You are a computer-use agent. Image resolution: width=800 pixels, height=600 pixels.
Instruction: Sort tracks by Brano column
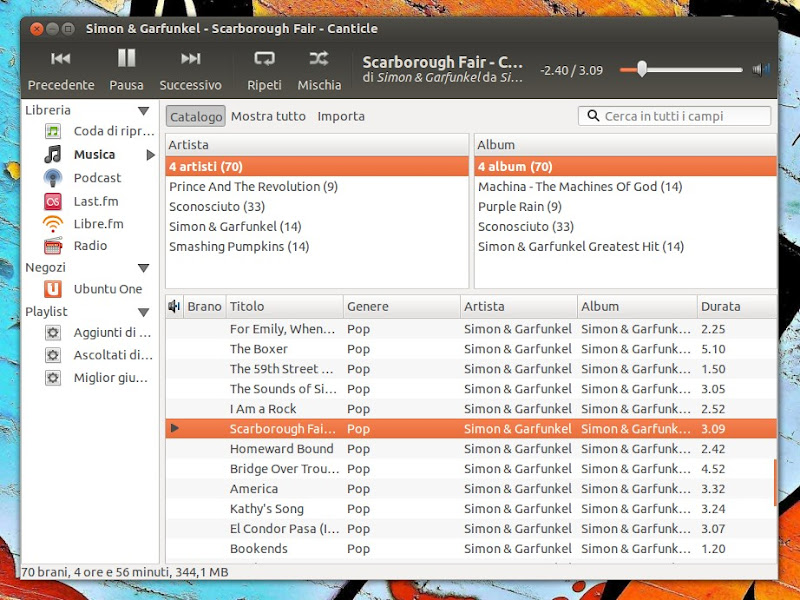[204, 306]
